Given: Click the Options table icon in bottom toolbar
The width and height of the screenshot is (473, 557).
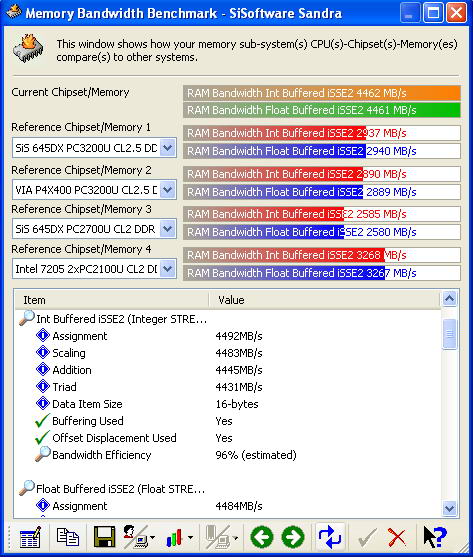Looking at the screenshot, I should pyautogui.click(x=30, y=537).
